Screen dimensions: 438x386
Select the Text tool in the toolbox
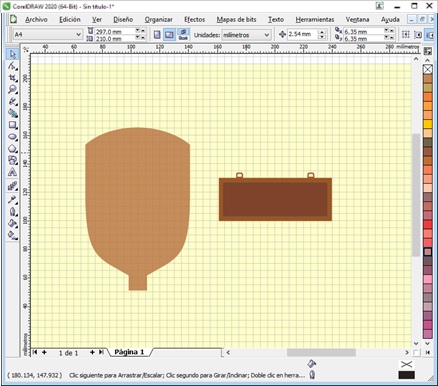tap(12, 172)
